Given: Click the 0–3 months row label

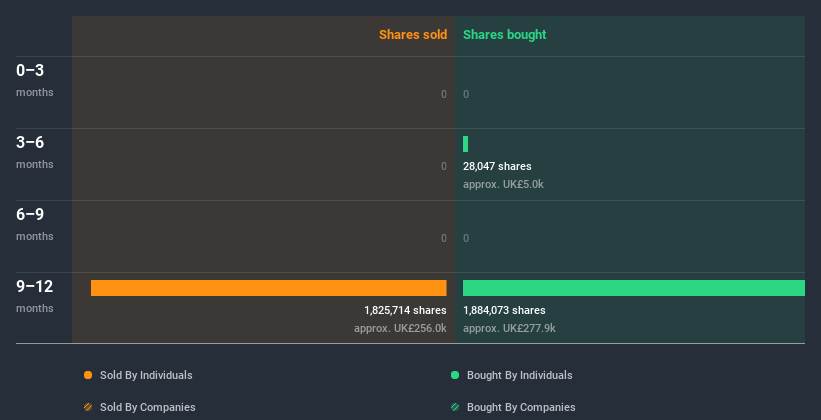Looking at the screenshot, I should [x=35, y=80].
